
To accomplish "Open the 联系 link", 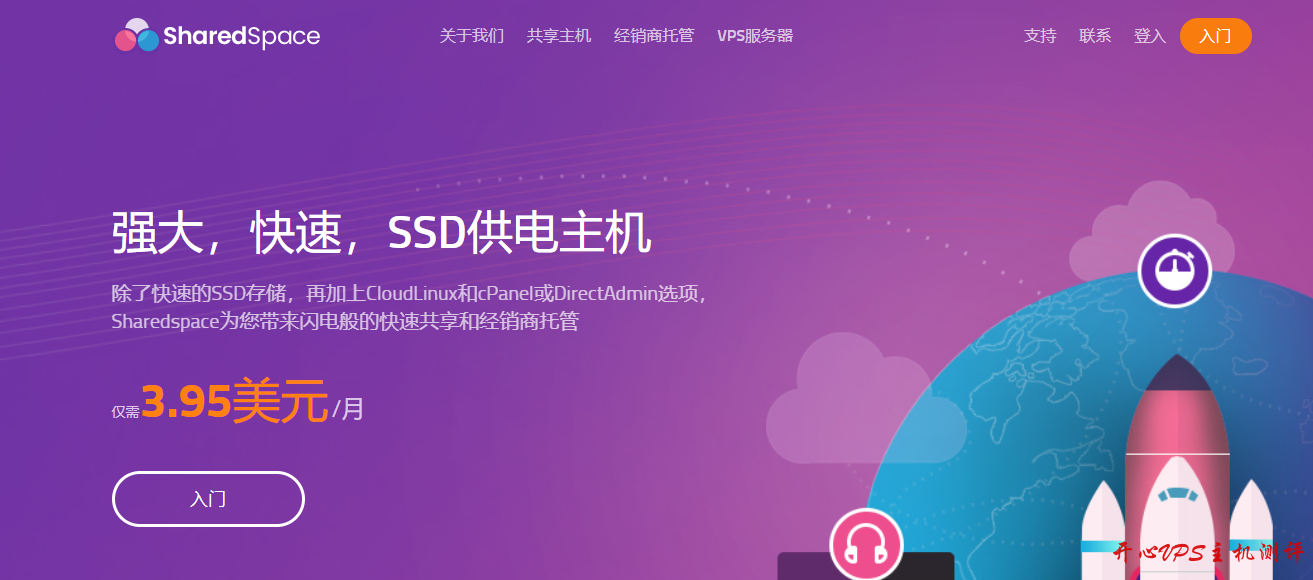I will coord(1095,36).
